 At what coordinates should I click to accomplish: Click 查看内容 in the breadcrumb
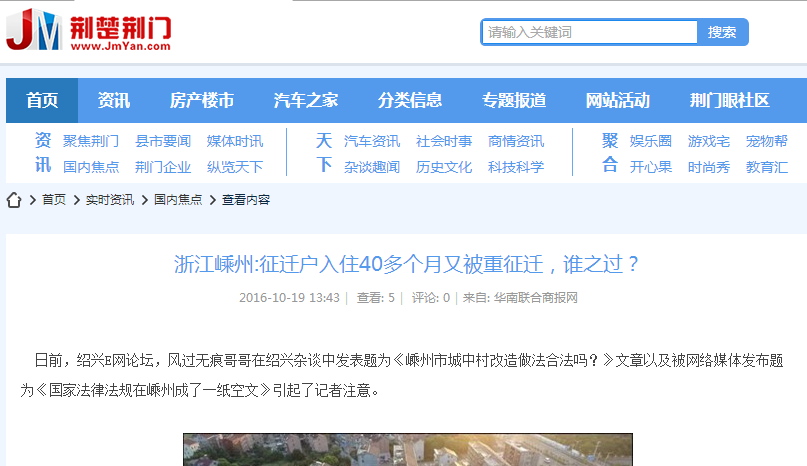coord(246,200)
